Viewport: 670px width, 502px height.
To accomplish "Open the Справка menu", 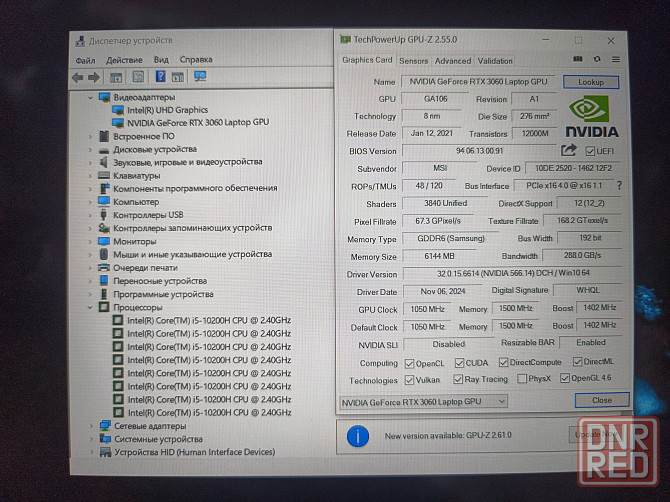I will click(x=196, y=59).
